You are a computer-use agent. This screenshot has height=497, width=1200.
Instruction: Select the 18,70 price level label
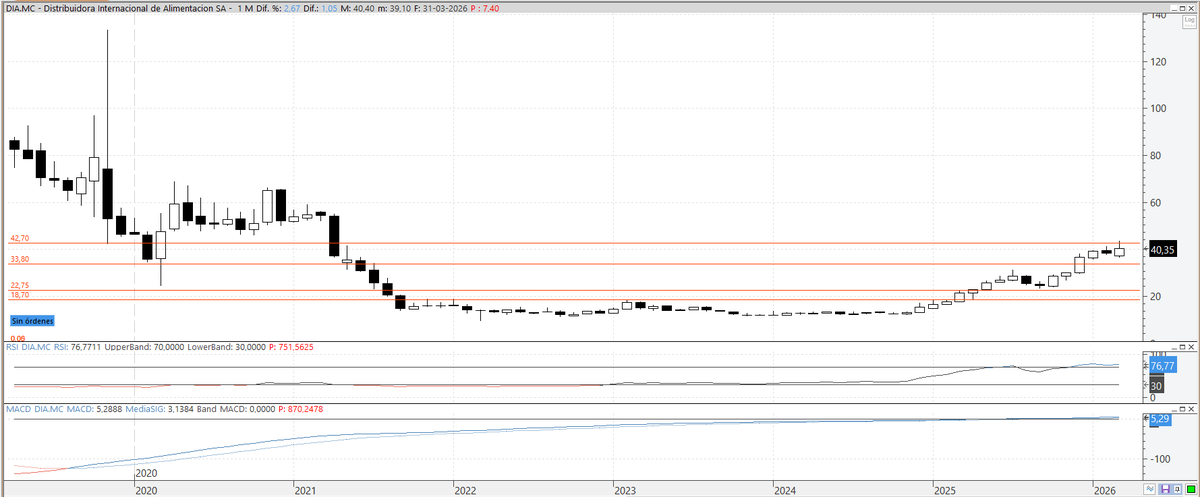(x=21, y=295)
